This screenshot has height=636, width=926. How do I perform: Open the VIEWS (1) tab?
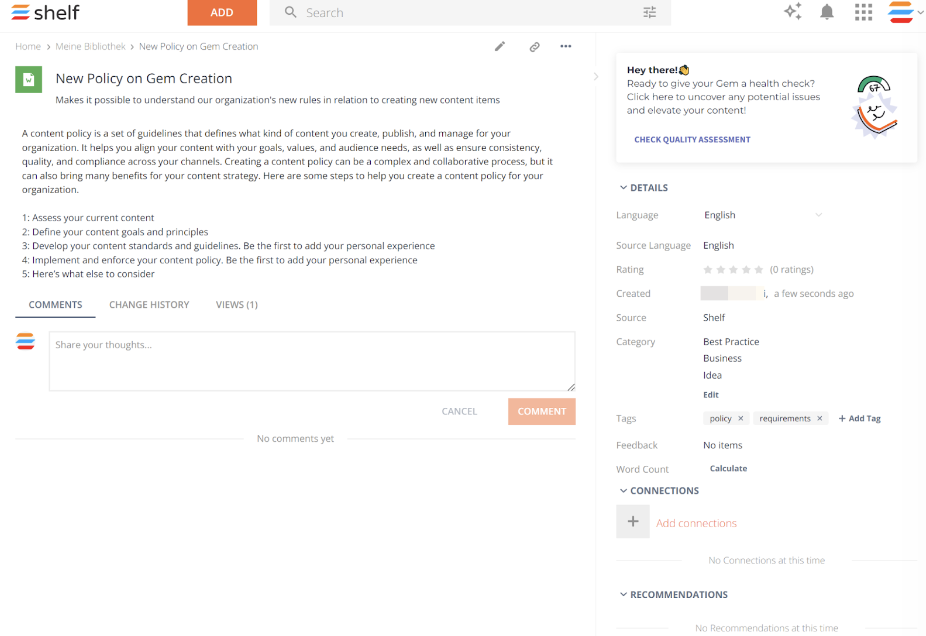[x=236, y=304]
